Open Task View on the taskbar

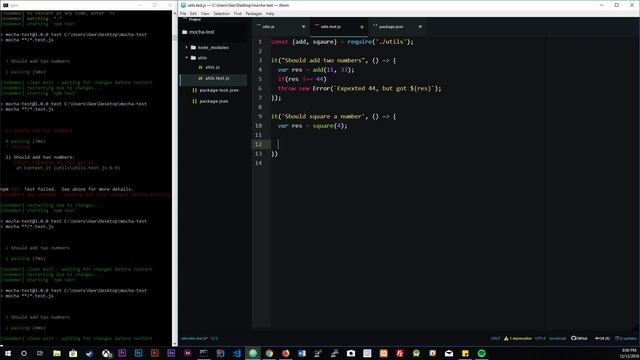(x=40, y=353)
